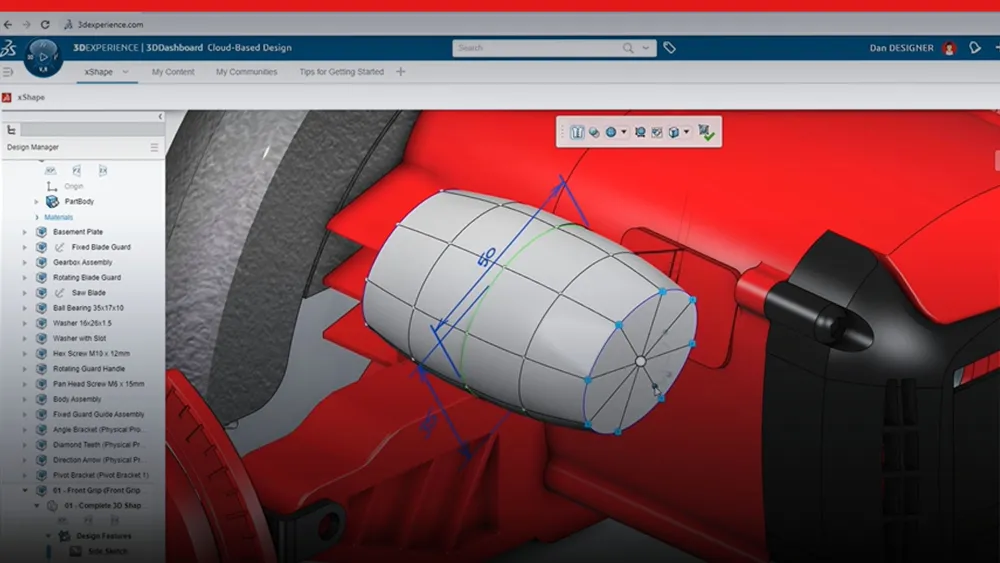Select Saw Blade in tree
1000x563 pixels.
coord(89,293)
